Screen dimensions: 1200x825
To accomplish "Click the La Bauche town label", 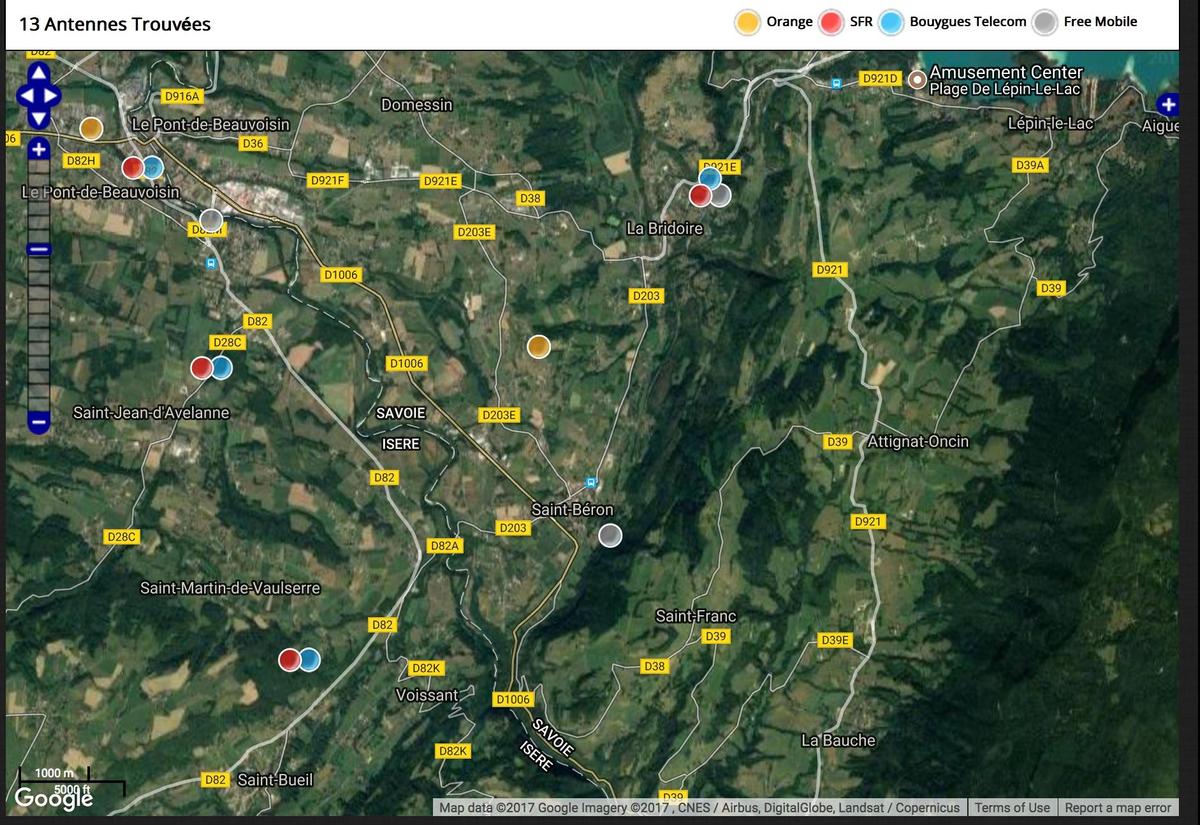I will pyautogui.click(x=838, y=740).
